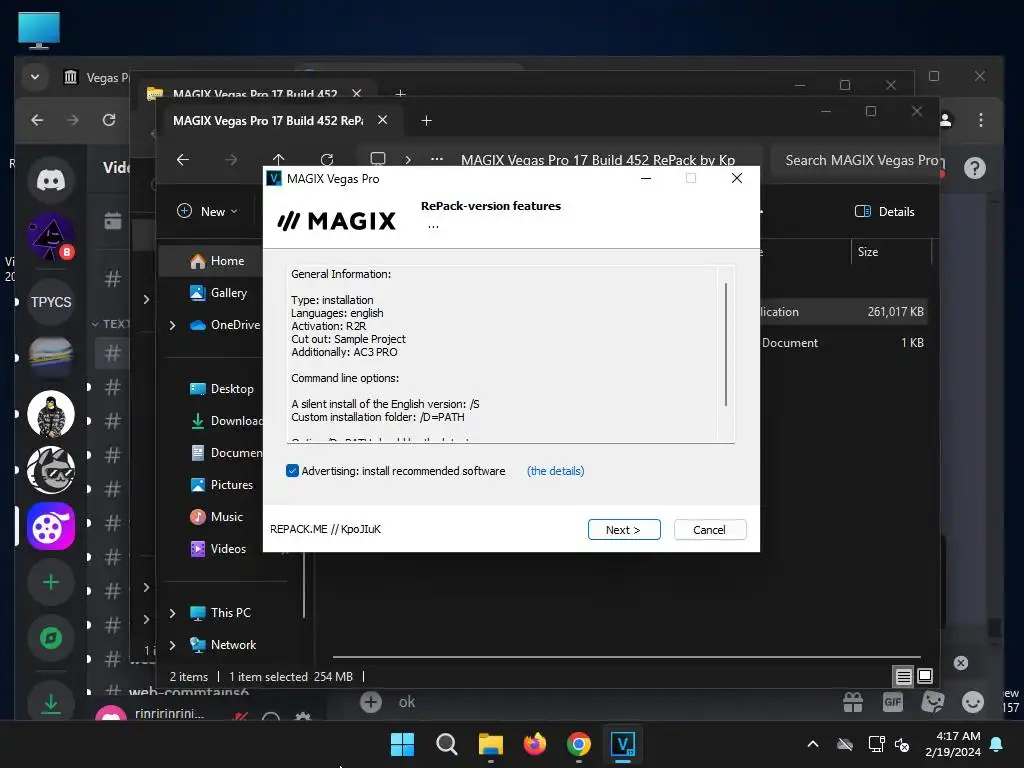This screenshot has height=768, width=1024.
Task: Open the Music folder shortcut
Action: (x=216, y=517)
